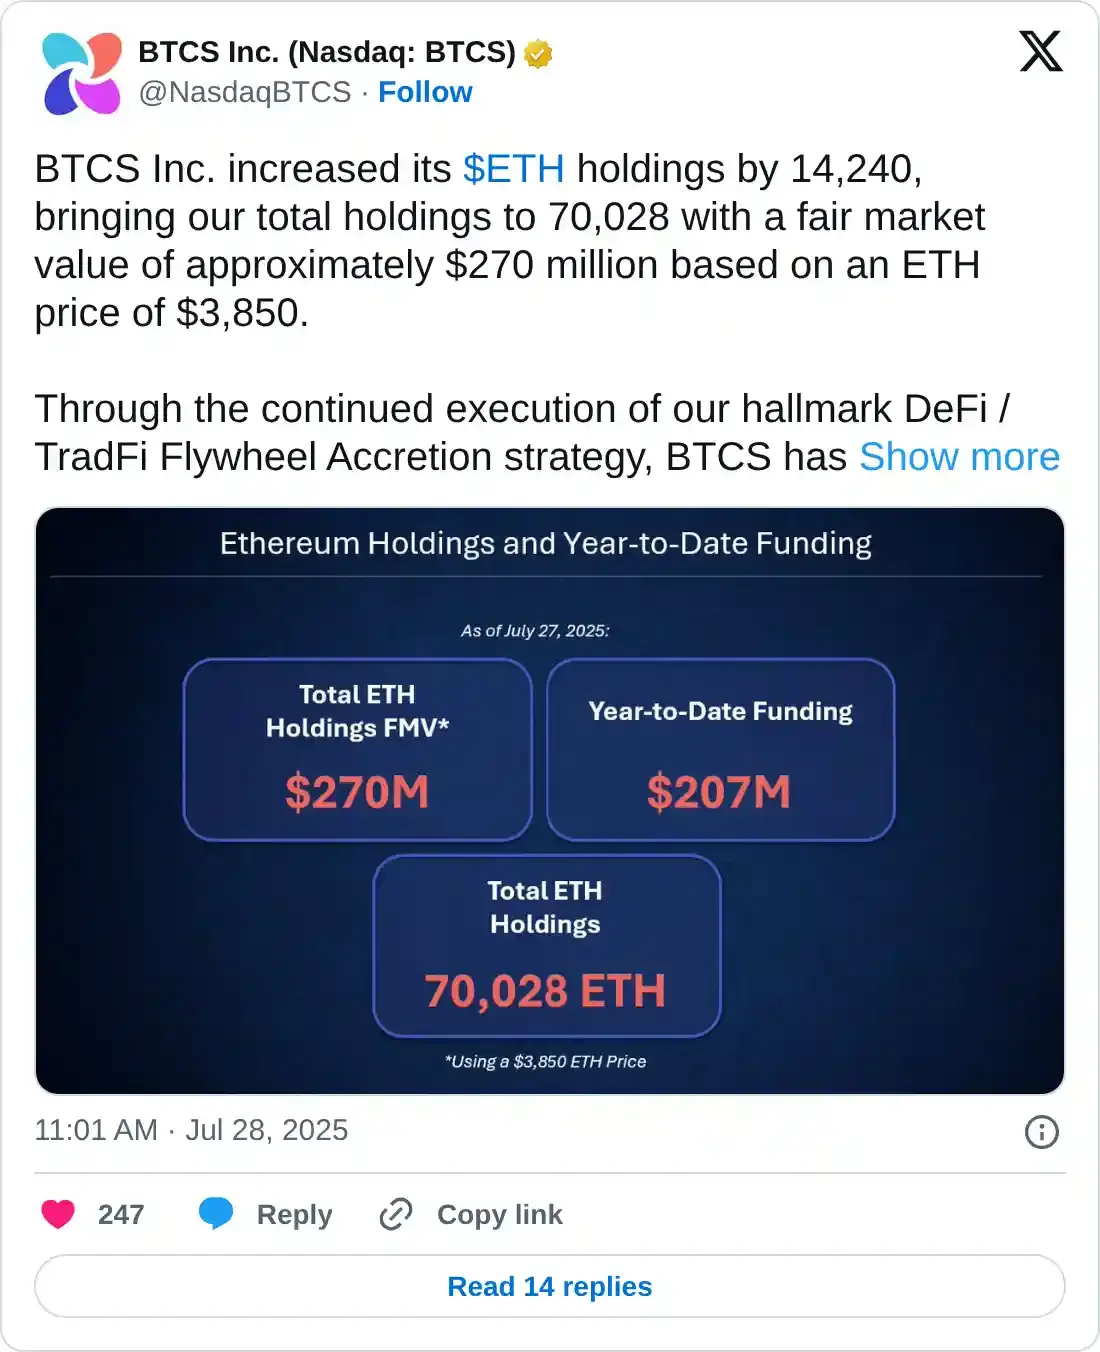Open the tweet info circle icon

click(1041, 1132)
